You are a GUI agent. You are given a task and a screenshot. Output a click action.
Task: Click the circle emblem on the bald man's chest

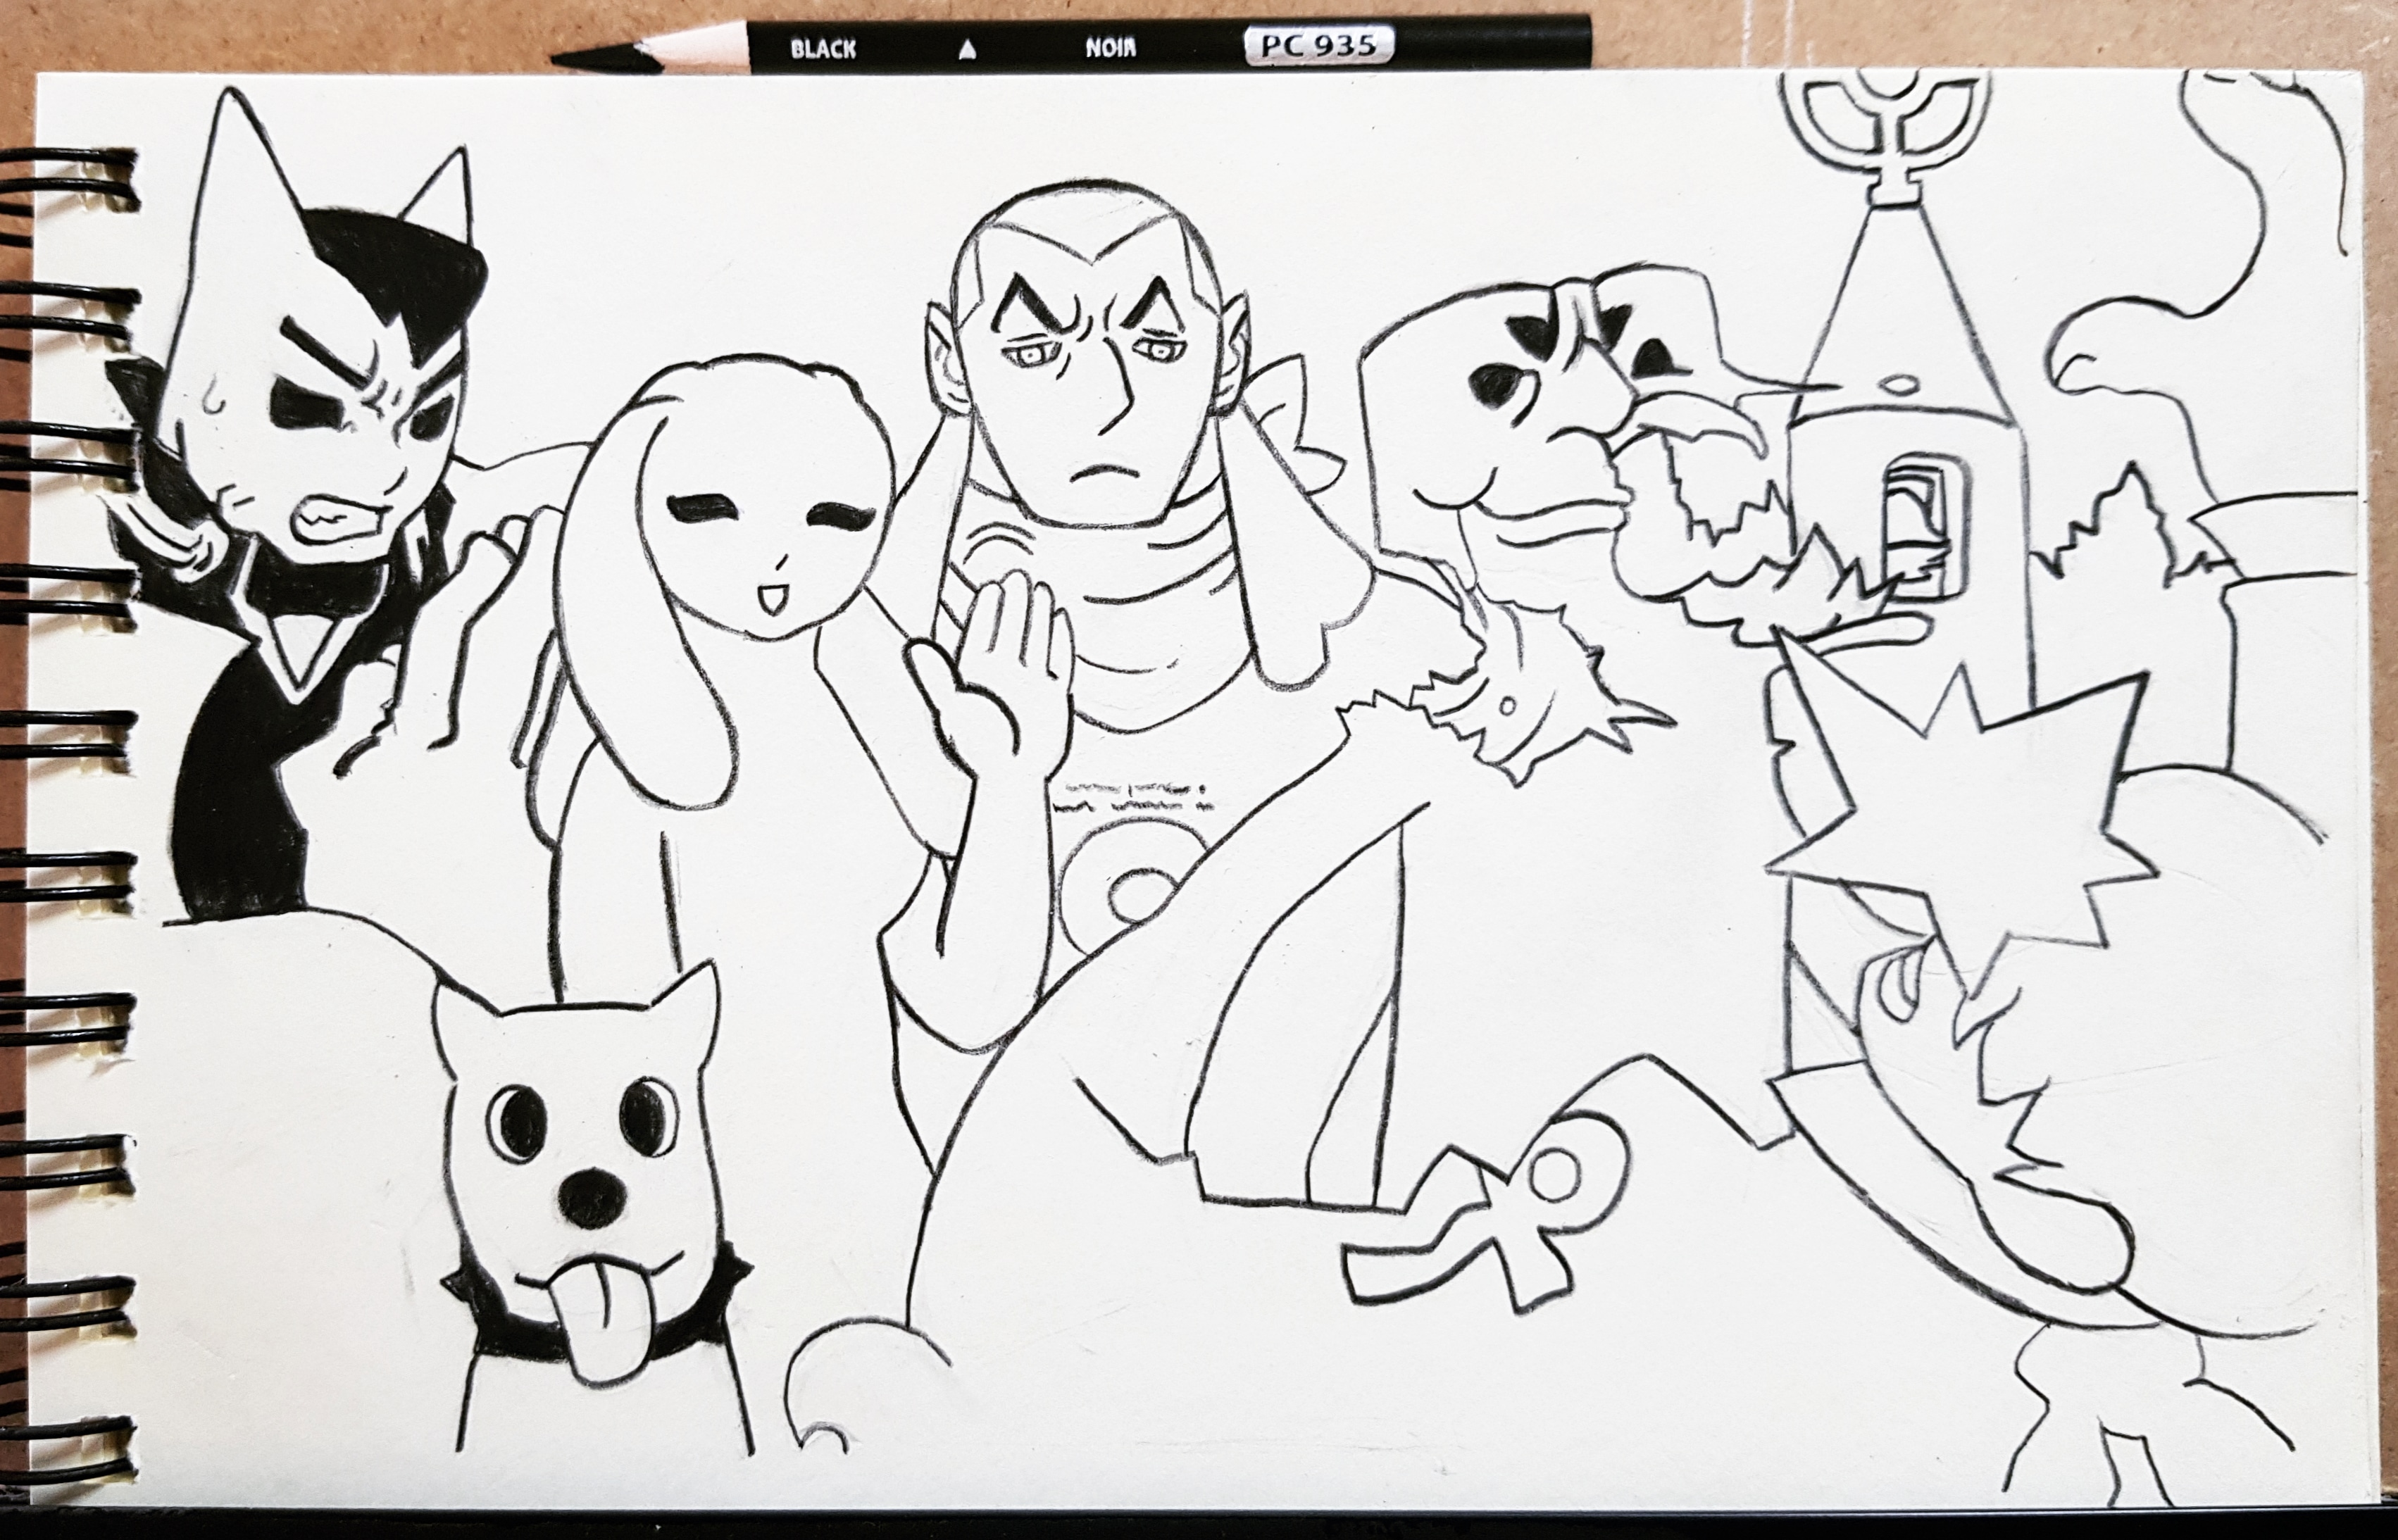(x=1142, y=893)
